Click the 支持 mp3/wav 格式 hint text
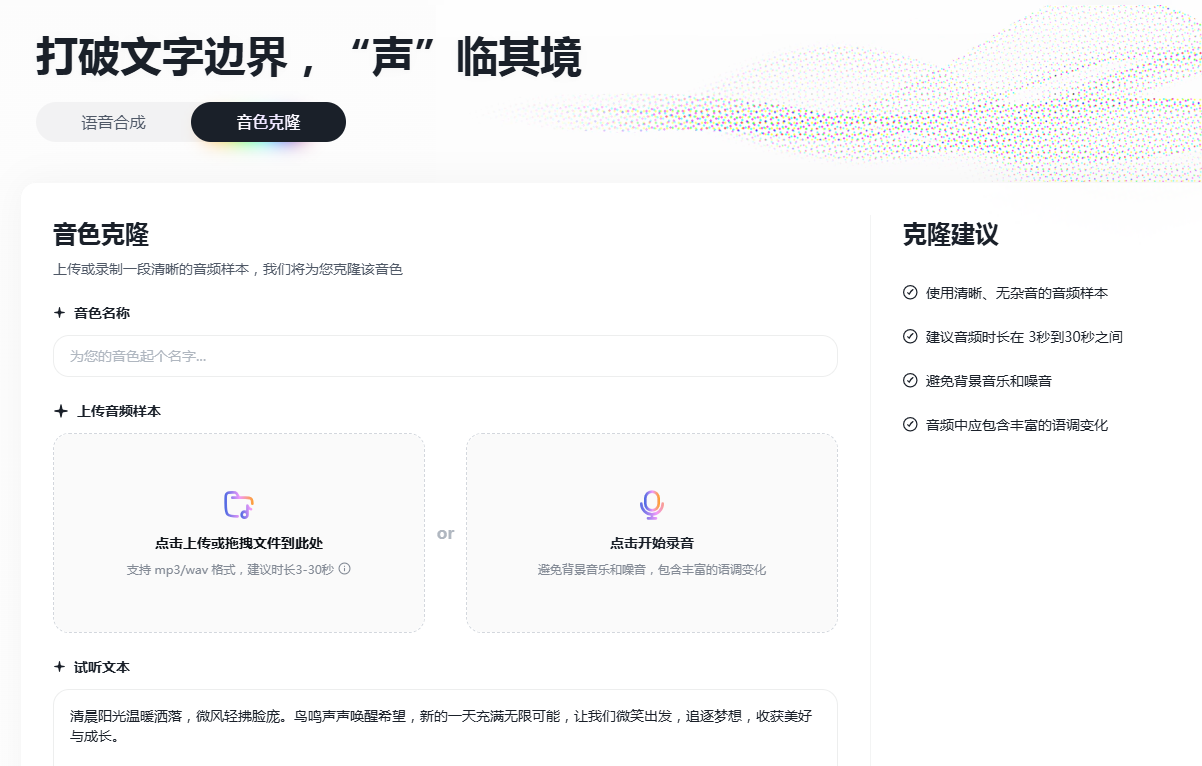This screenshot has width=1202, height=766. click(228, 567)
